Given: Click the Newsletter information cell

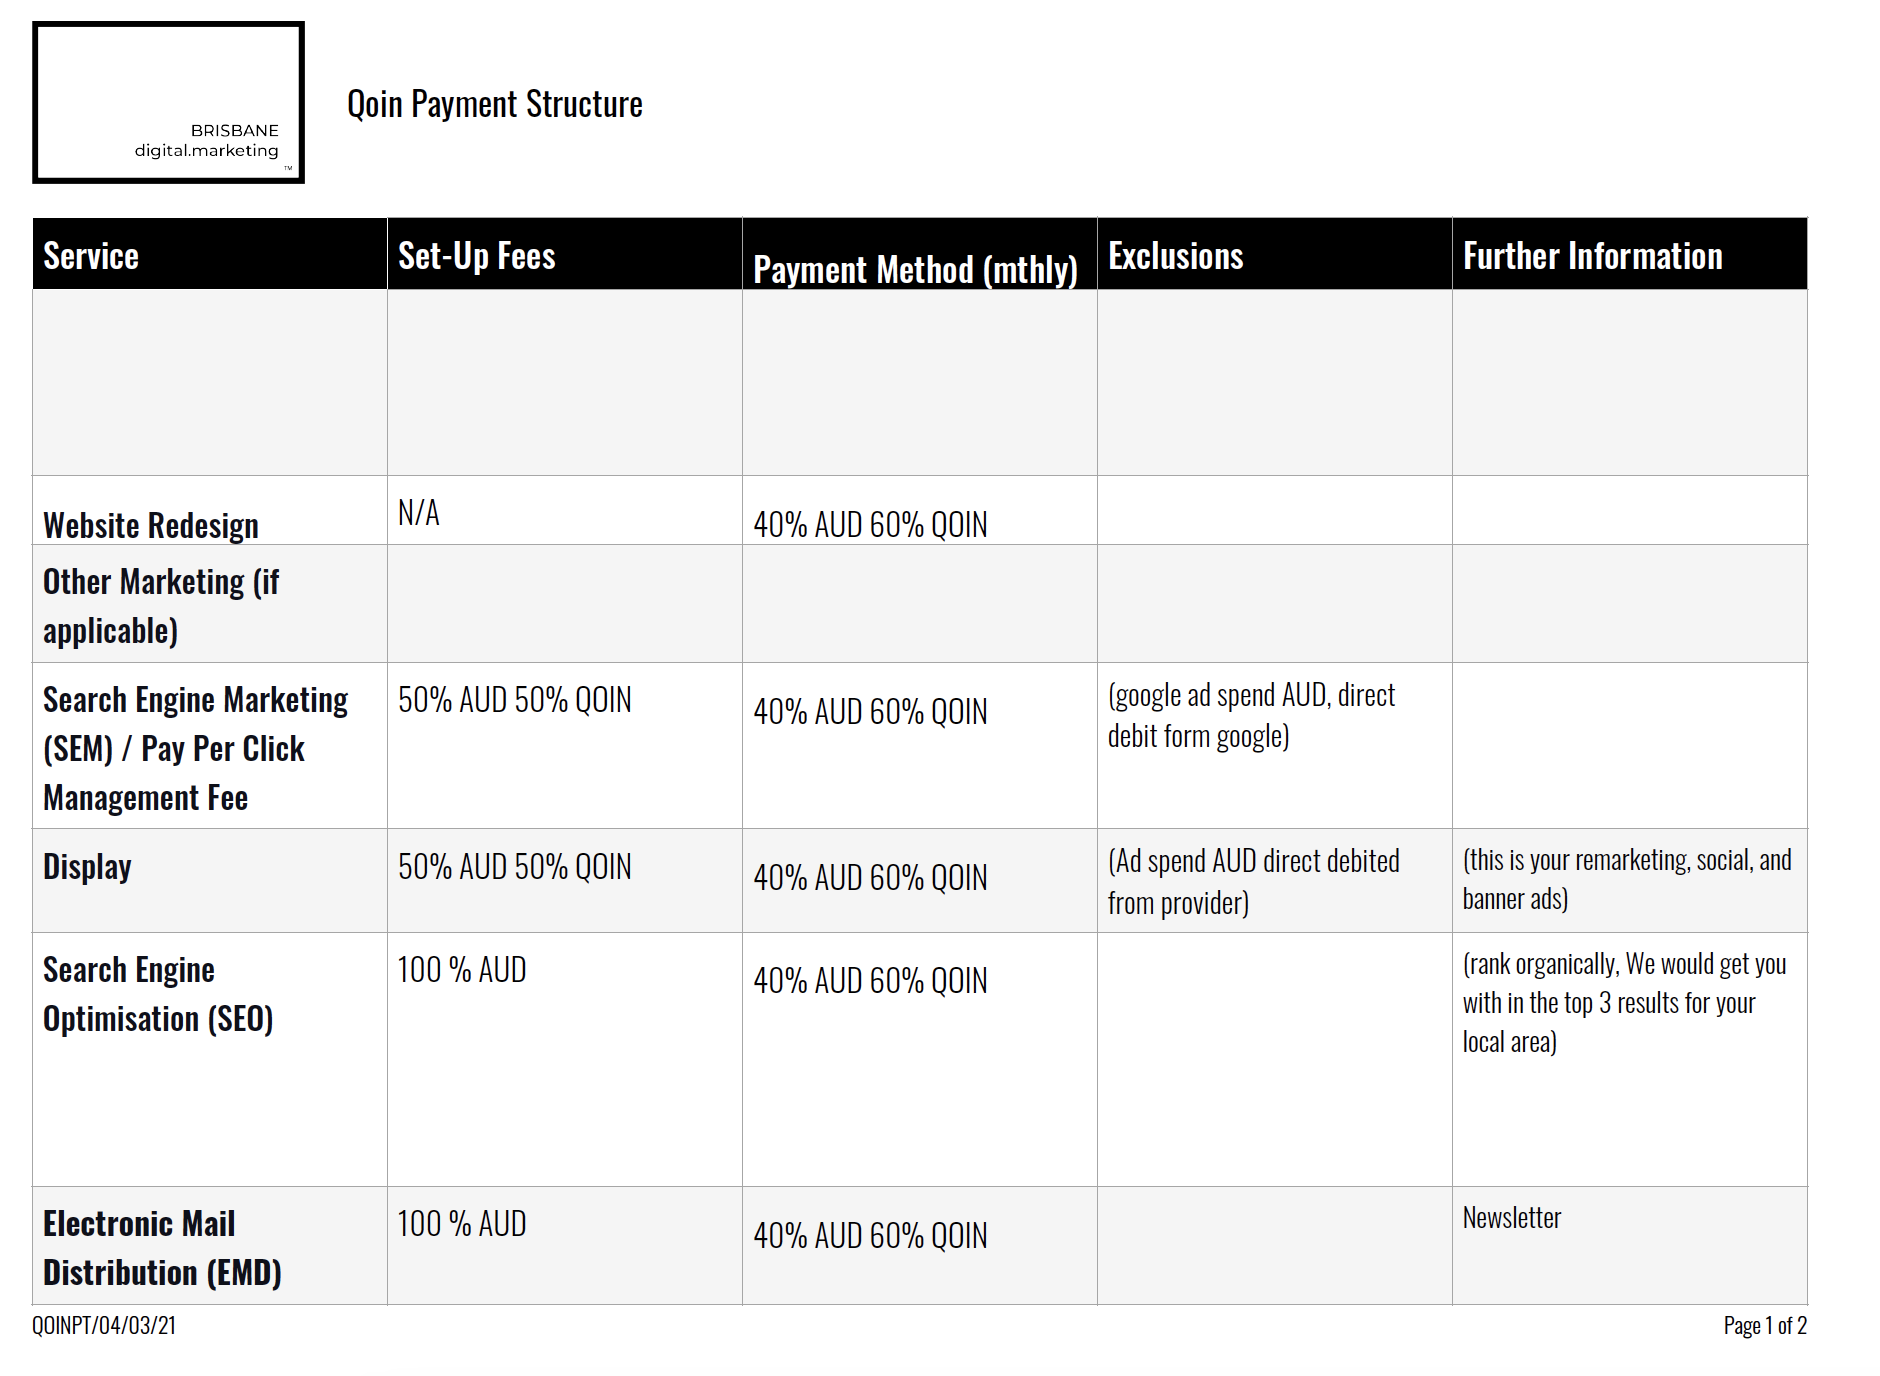Looking at the screenshot, I should pos(1630,1246).
